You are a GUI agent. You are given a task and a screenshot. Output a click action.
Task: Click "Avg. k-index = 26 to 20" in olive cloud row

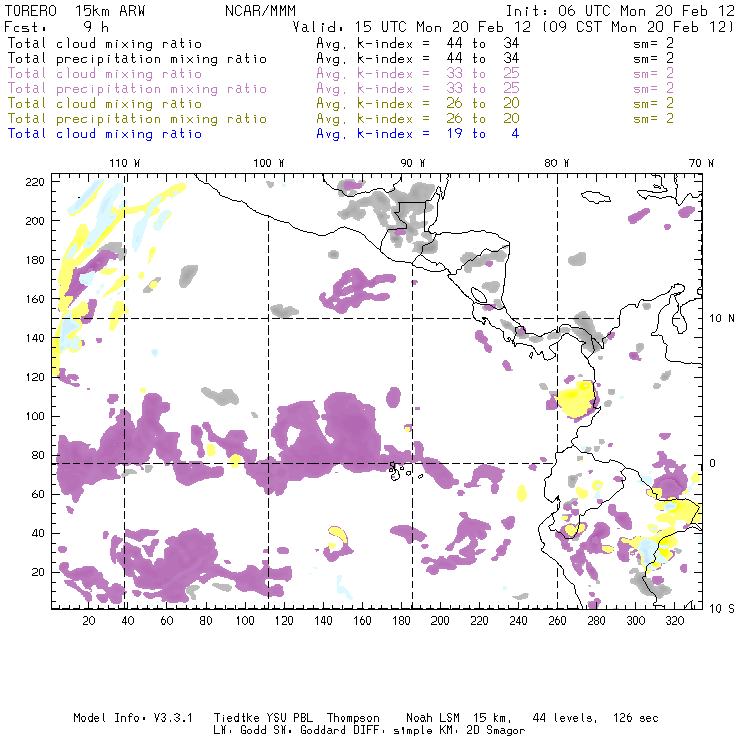tap(418, 104)
